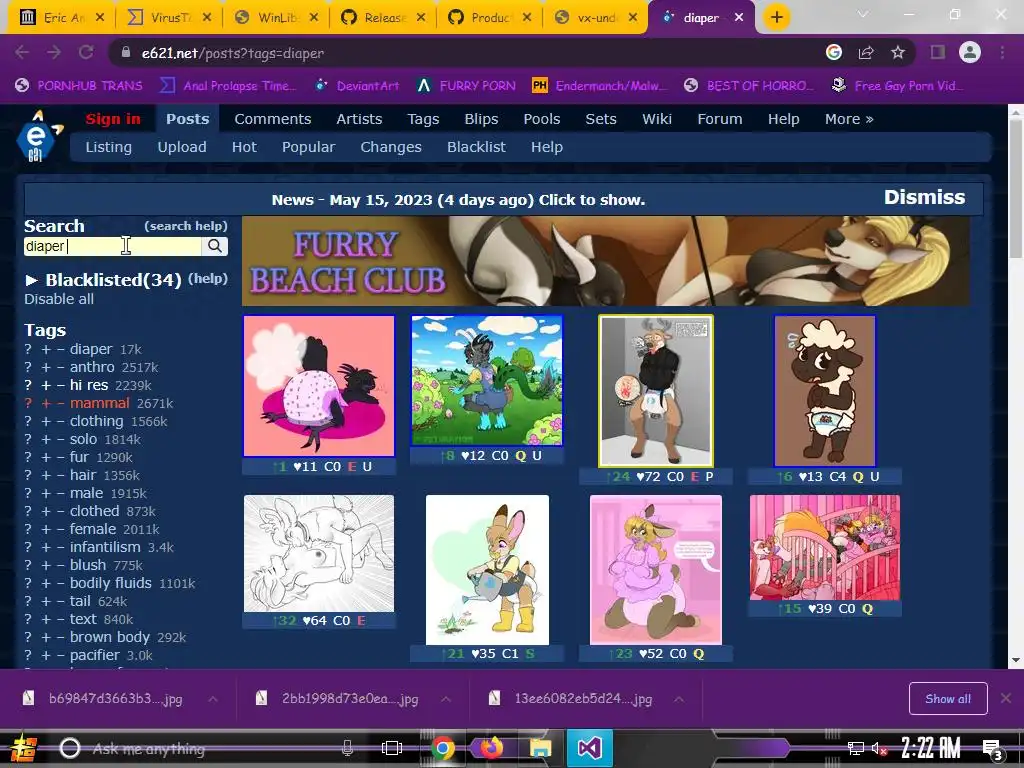Add the fur tag with its plus sign
Image resolution: width=1024 pixels, height=768 pixels.
pyautogui.click(x=46, y=457)
